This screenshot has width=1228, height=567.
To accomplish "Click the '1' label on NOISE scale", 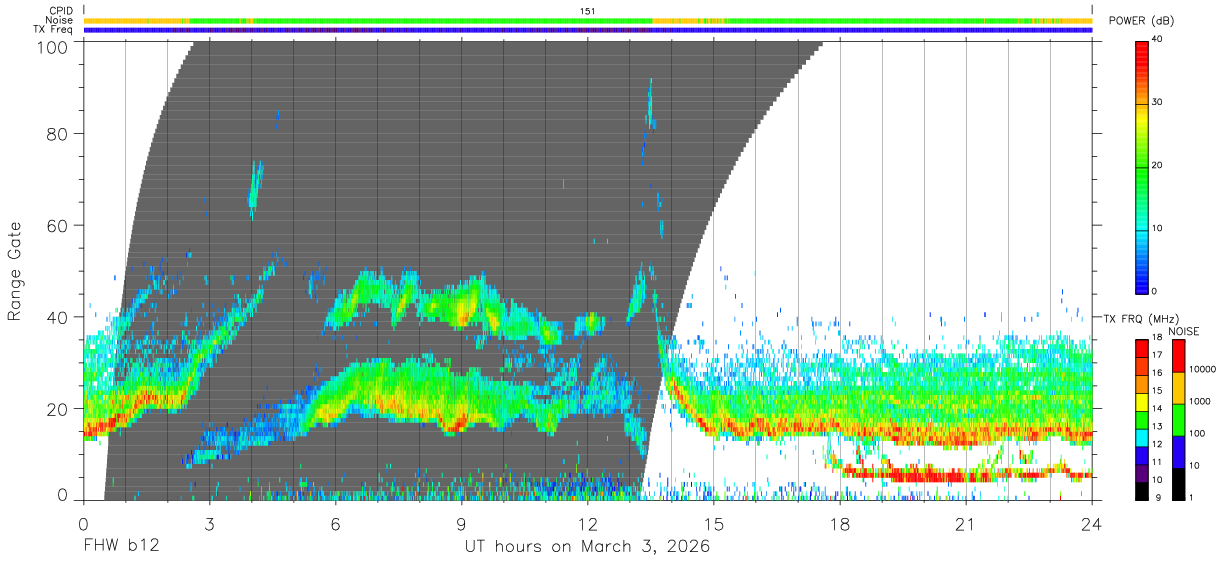I will pyautogui.click(x=1191, y=497).
